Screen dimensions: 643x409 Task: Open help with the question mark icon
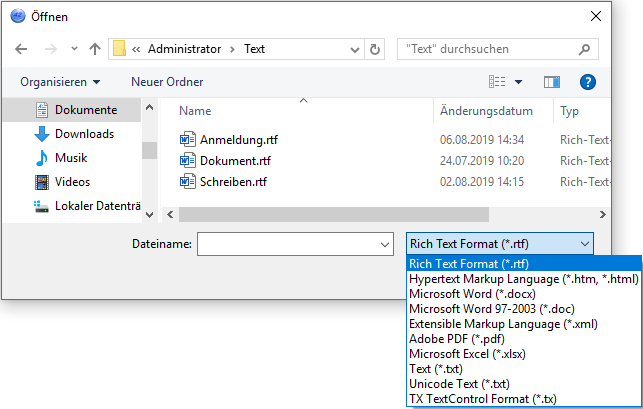[x=588, y=81]
